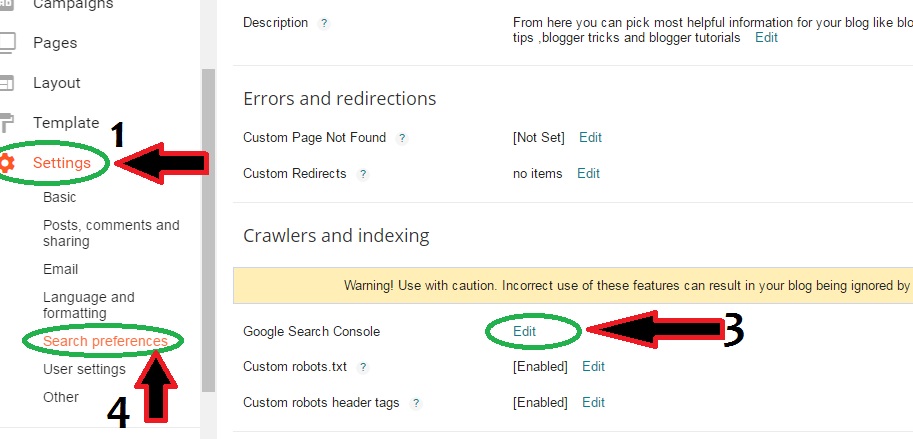Open help icon for Custom robots.txt
The image size is (913, 439).
coord(363,367)
